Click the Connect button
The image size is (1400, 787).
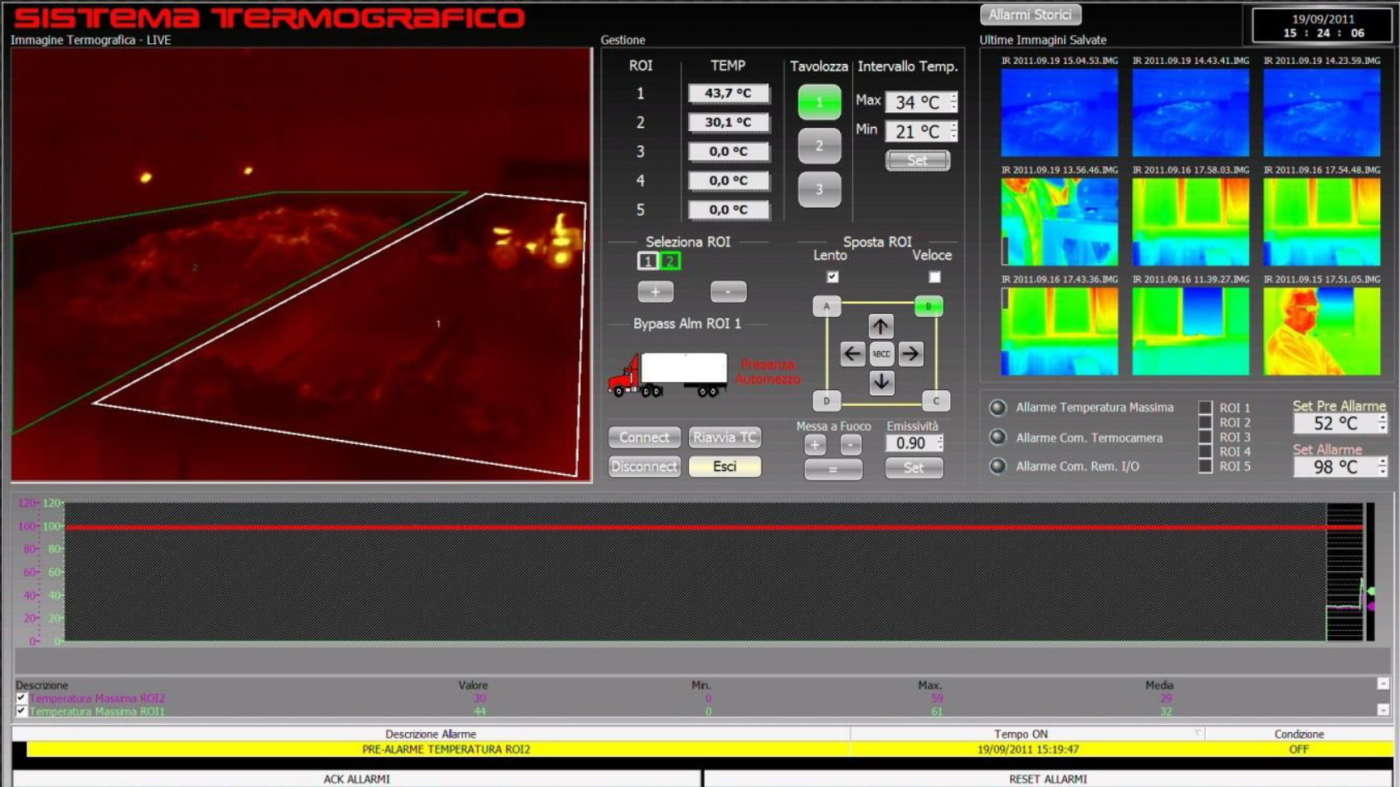(645, 437)
